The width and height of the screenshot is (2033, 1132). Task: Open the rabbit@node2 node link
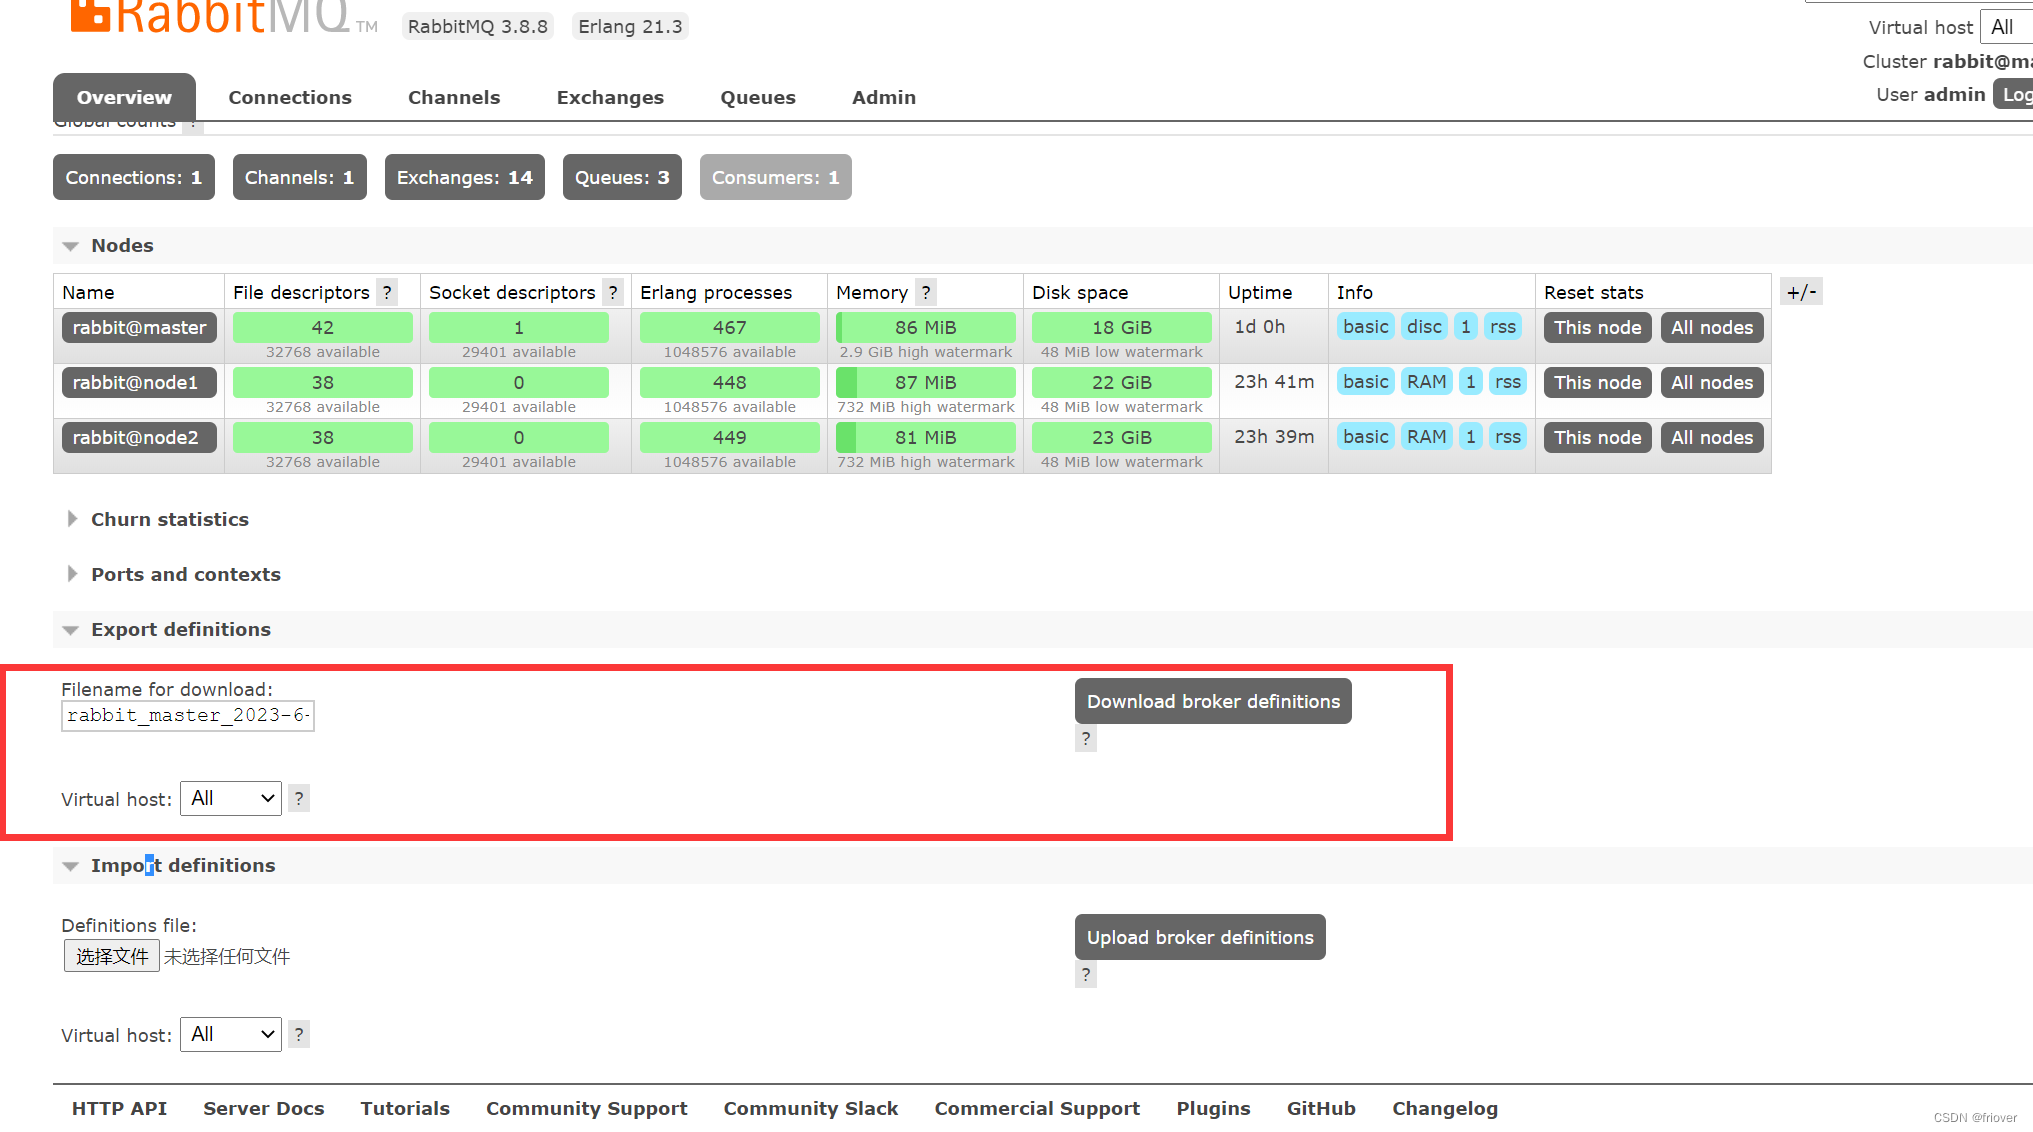pos(139,437)
